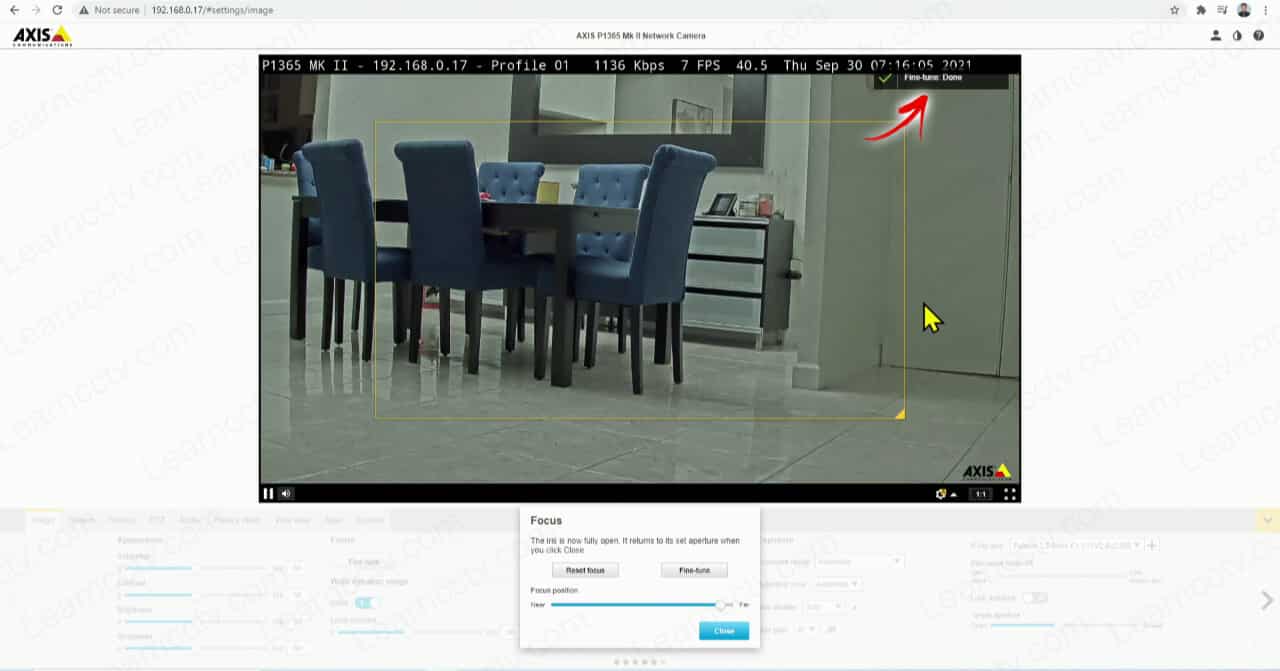Switch to the Stream settings tab
Image resolution: width=1280 pixels, height=671 pixels.
click(82, 520)
